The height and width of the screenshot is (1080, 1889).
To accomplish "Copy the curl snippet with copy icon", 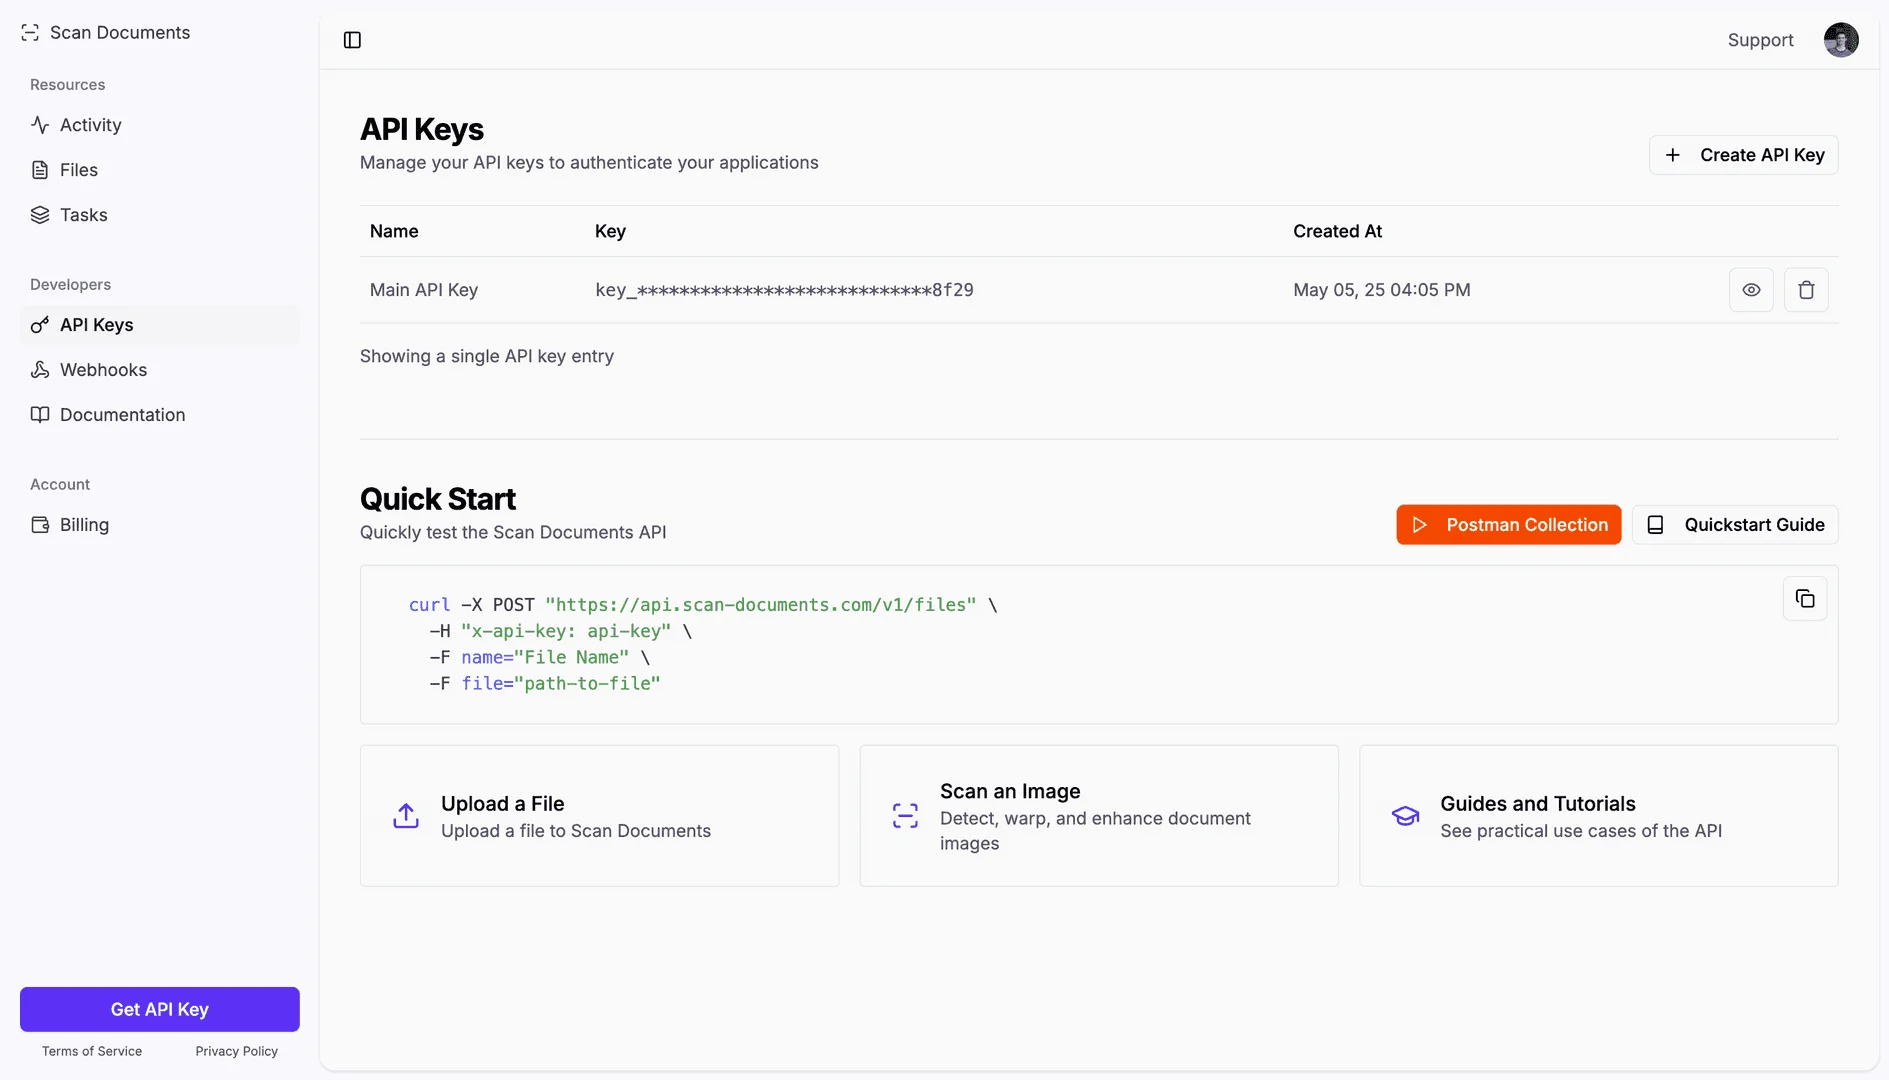I will tap(1805, 598).
